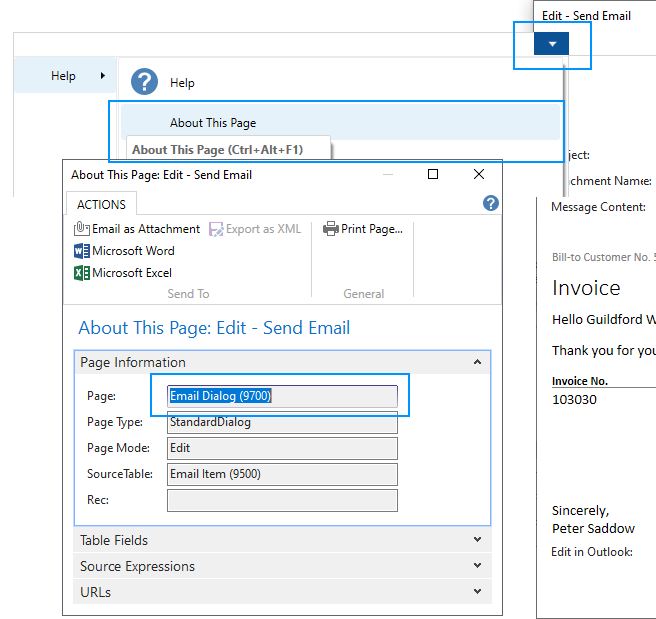Click the Page field showing Email Dialog (9700)
The width and height of the screenshot is (656, 619).
[282, 396]
